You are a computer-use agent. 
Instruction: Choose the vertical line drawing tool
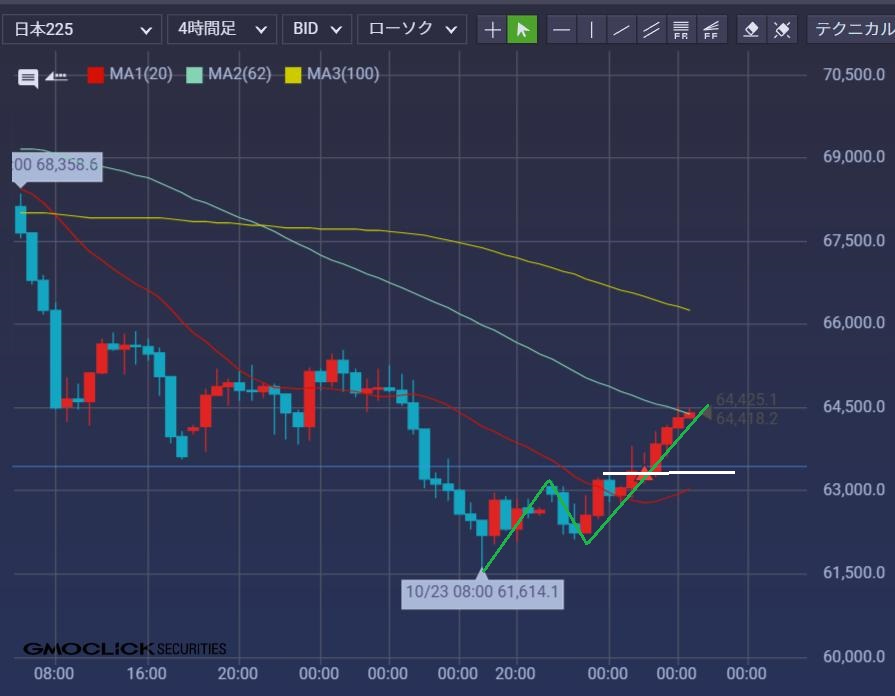click(591, 29)
